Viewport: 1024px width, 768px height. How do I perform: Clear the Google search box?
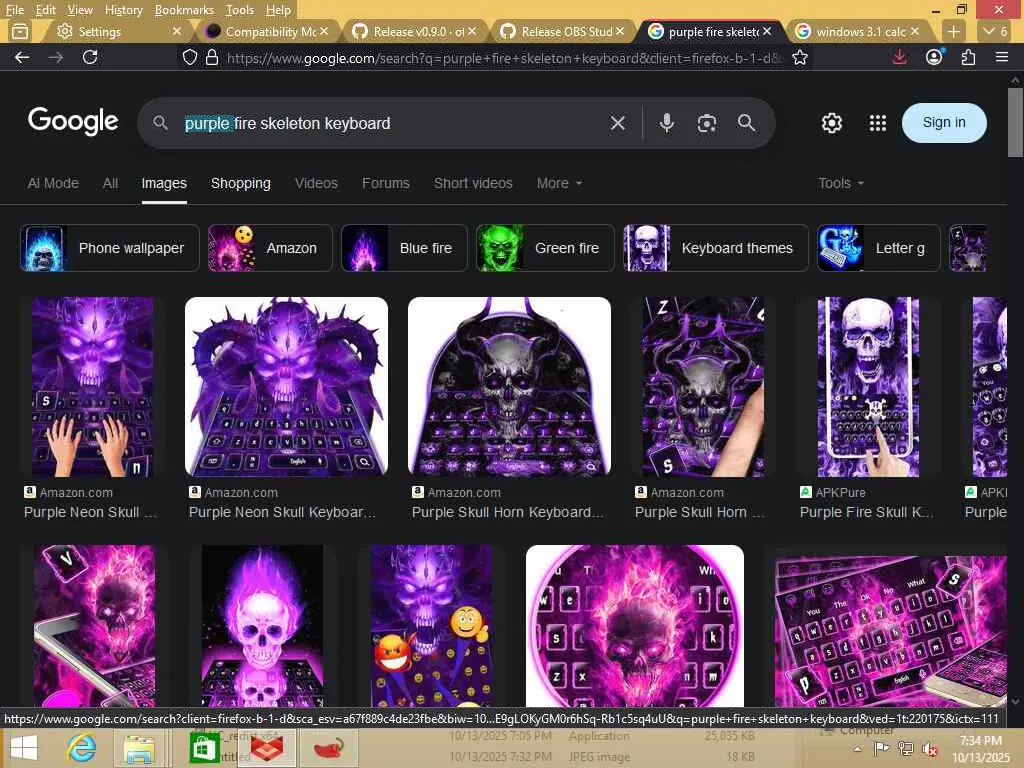[x=617, y=123]
